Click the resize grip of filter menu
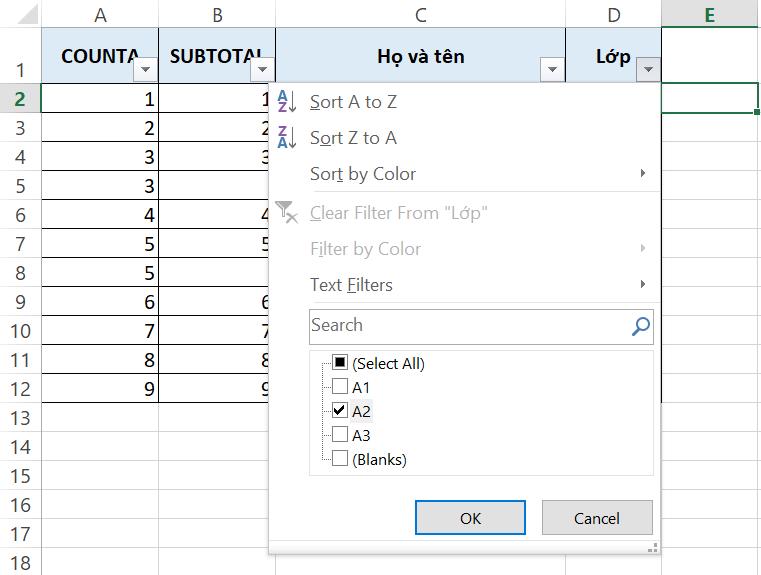The height and width of the screenshot is (575, 761). pos(653,548)
